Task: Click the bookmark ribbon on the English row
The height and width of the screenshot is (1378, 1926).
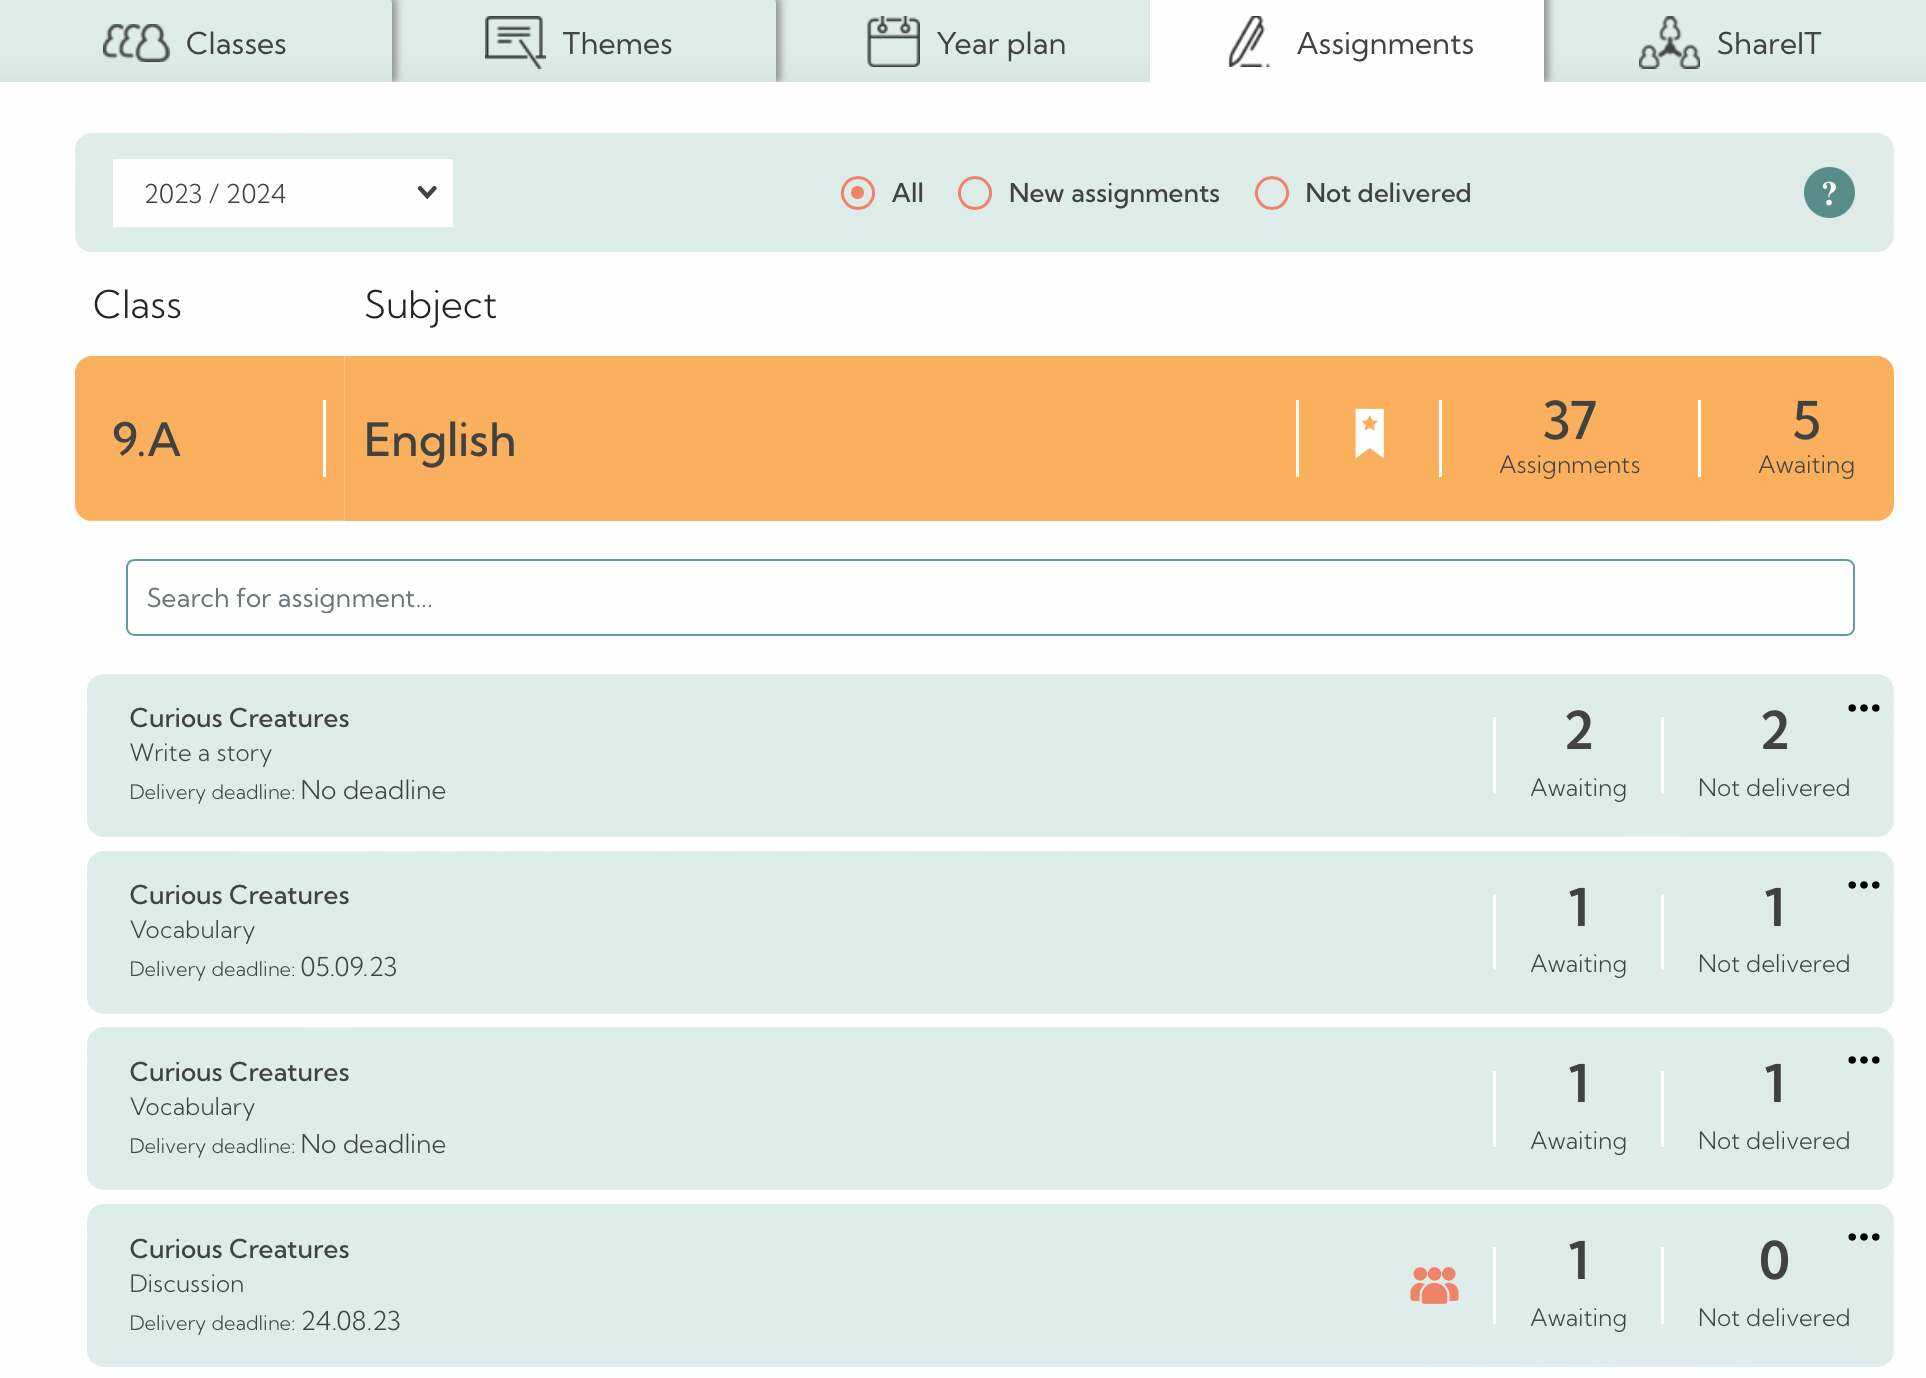Action: 1368,433
